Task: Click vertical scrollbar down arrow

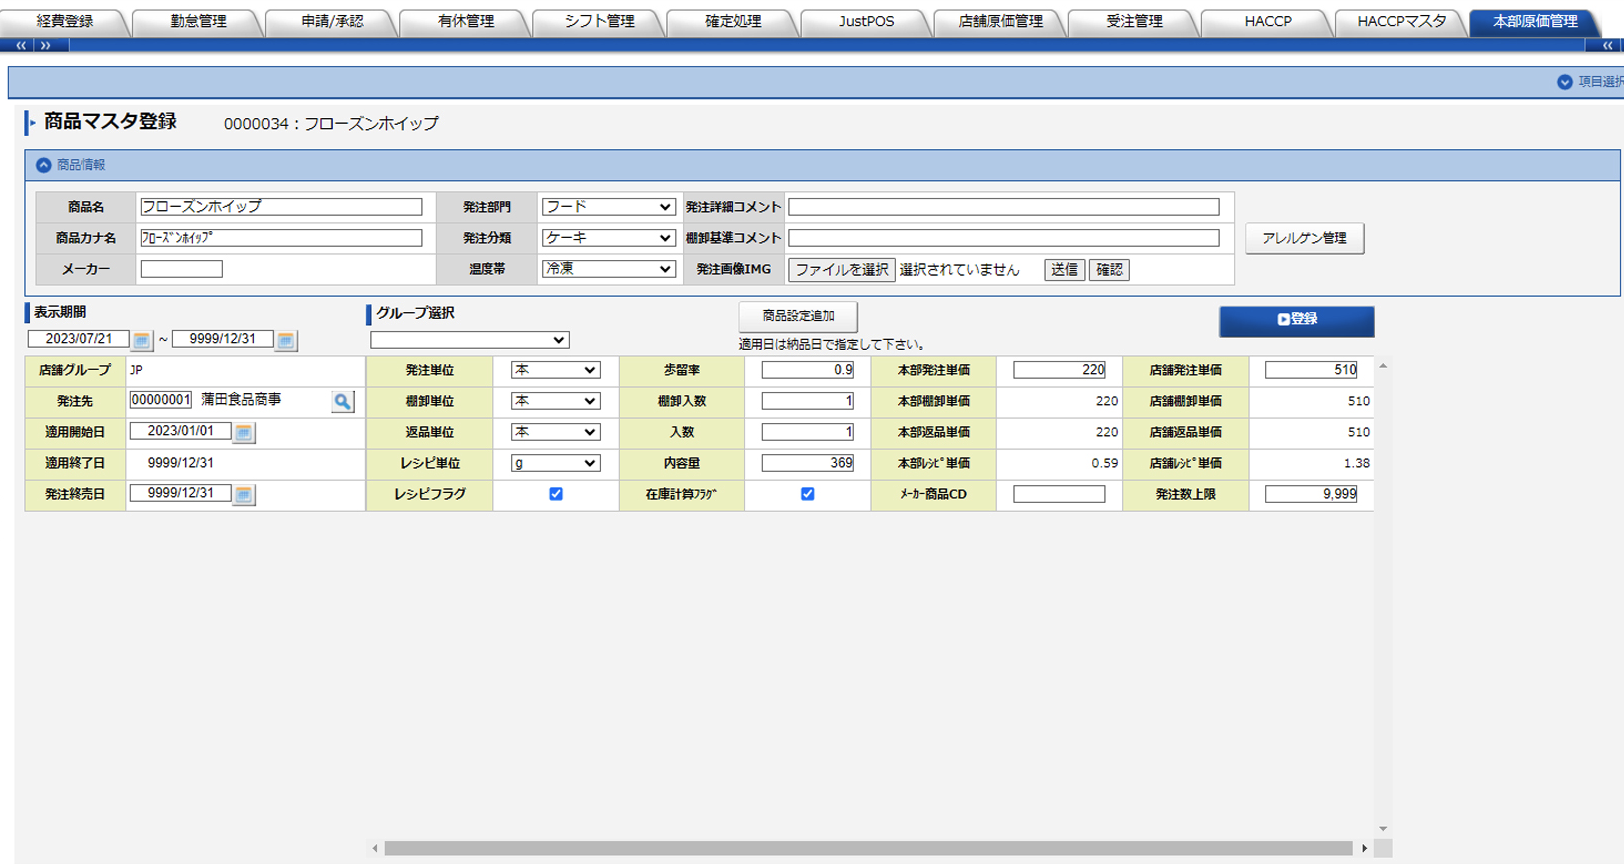Action: click(x=1383, y=828)
